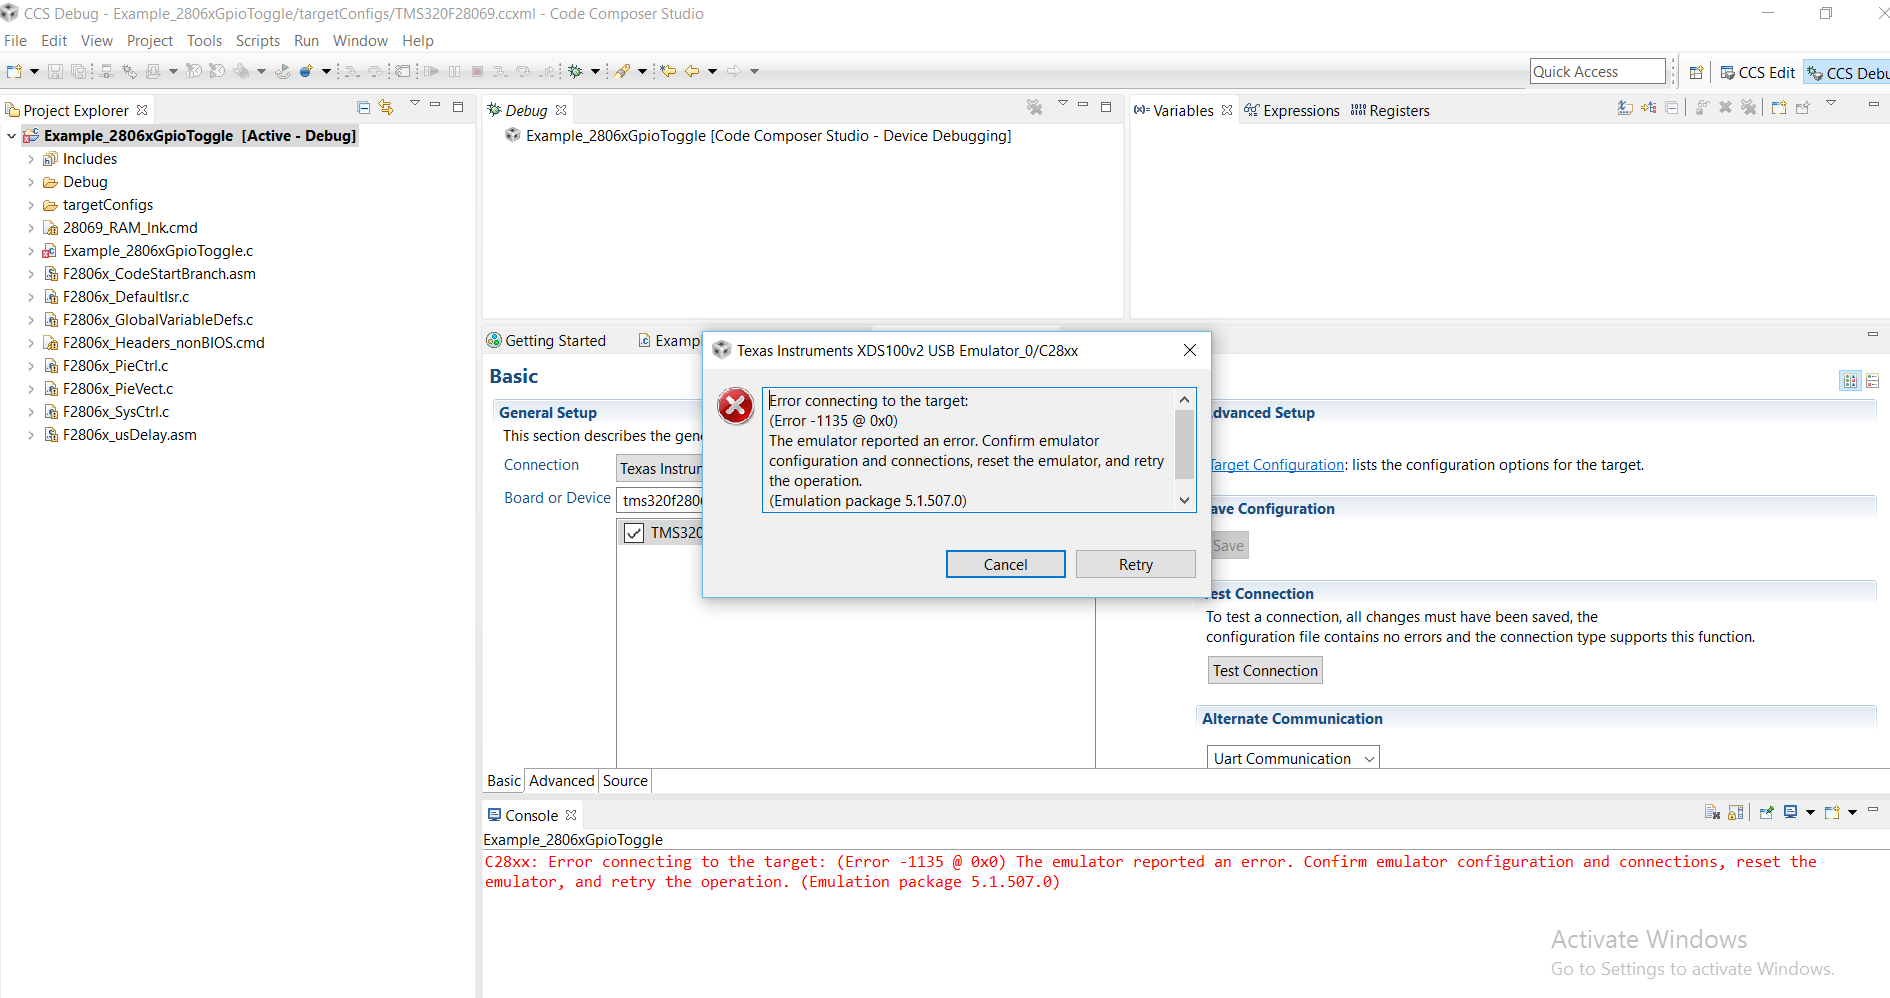Click the flashlight Search toolbar icon
The width and height of the screenshot is (1890, 998).
623,71
